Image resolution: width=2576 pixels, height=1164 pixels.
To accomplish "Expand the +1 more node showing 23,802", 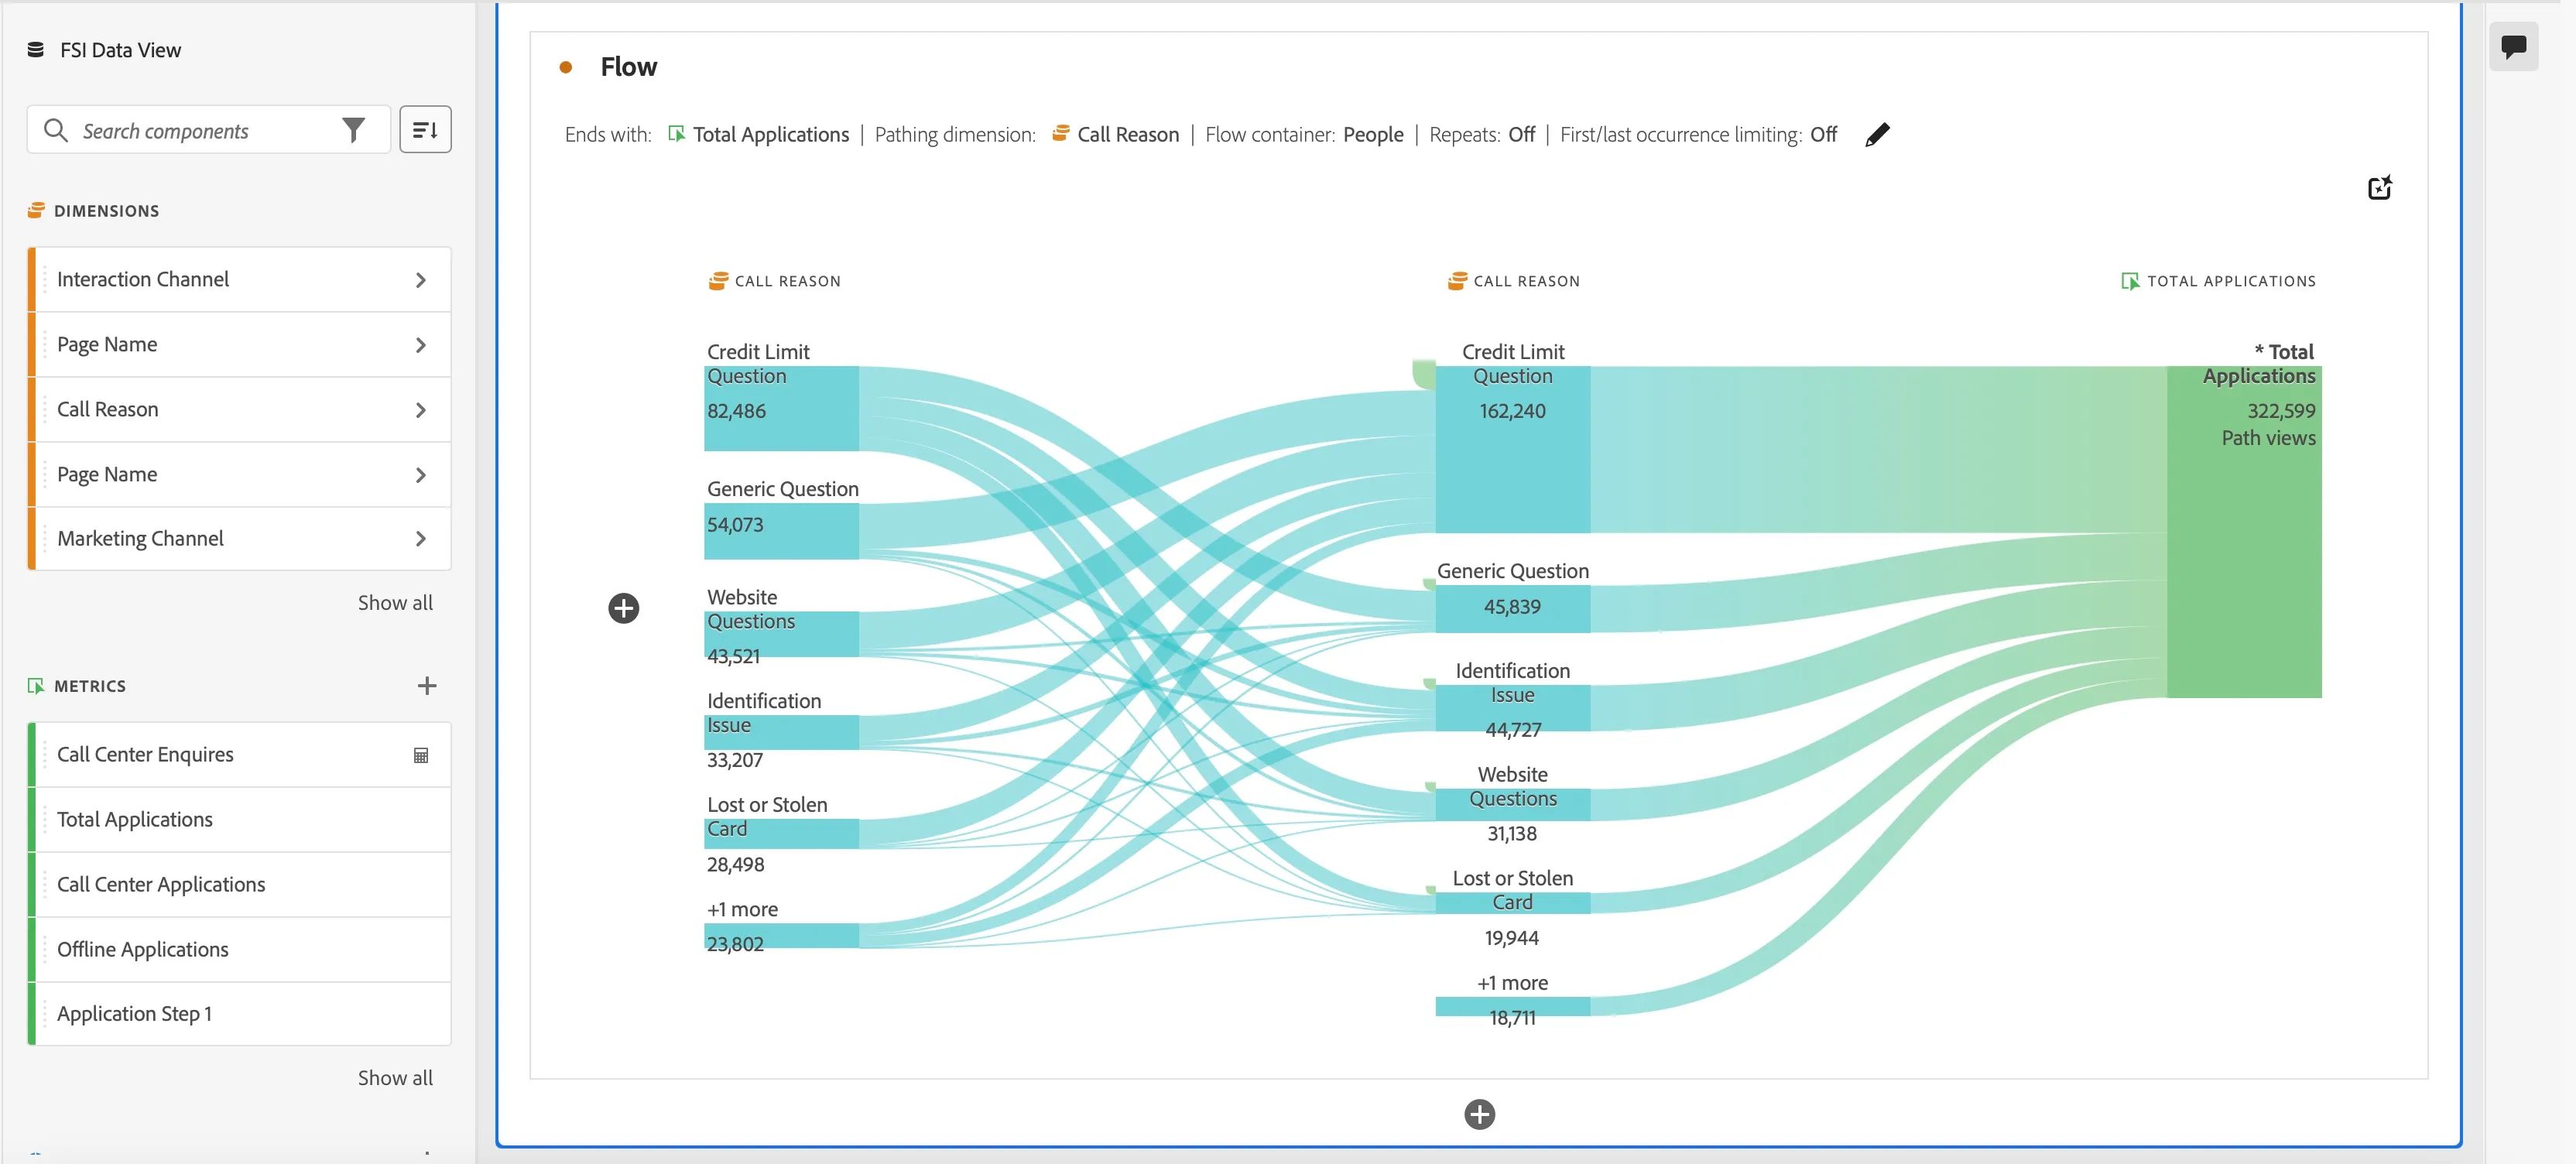I will coord(781,936).
